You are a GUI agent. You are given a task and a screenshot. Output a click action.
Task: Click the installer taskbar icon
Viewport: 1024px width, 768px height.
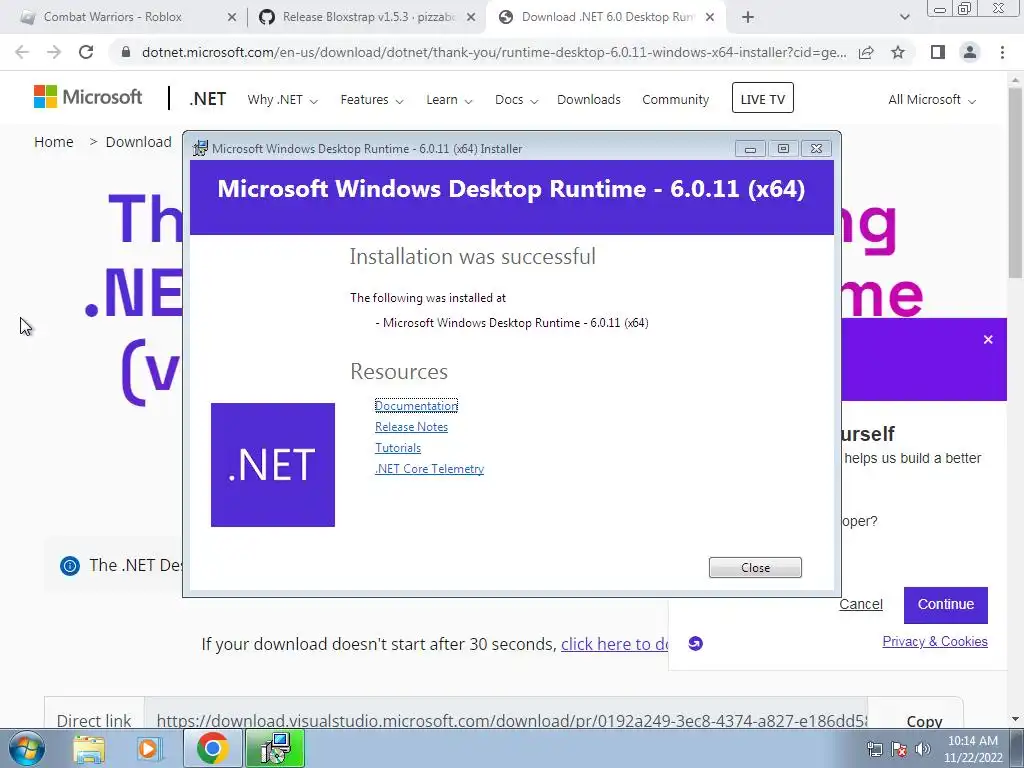[275, 748]
